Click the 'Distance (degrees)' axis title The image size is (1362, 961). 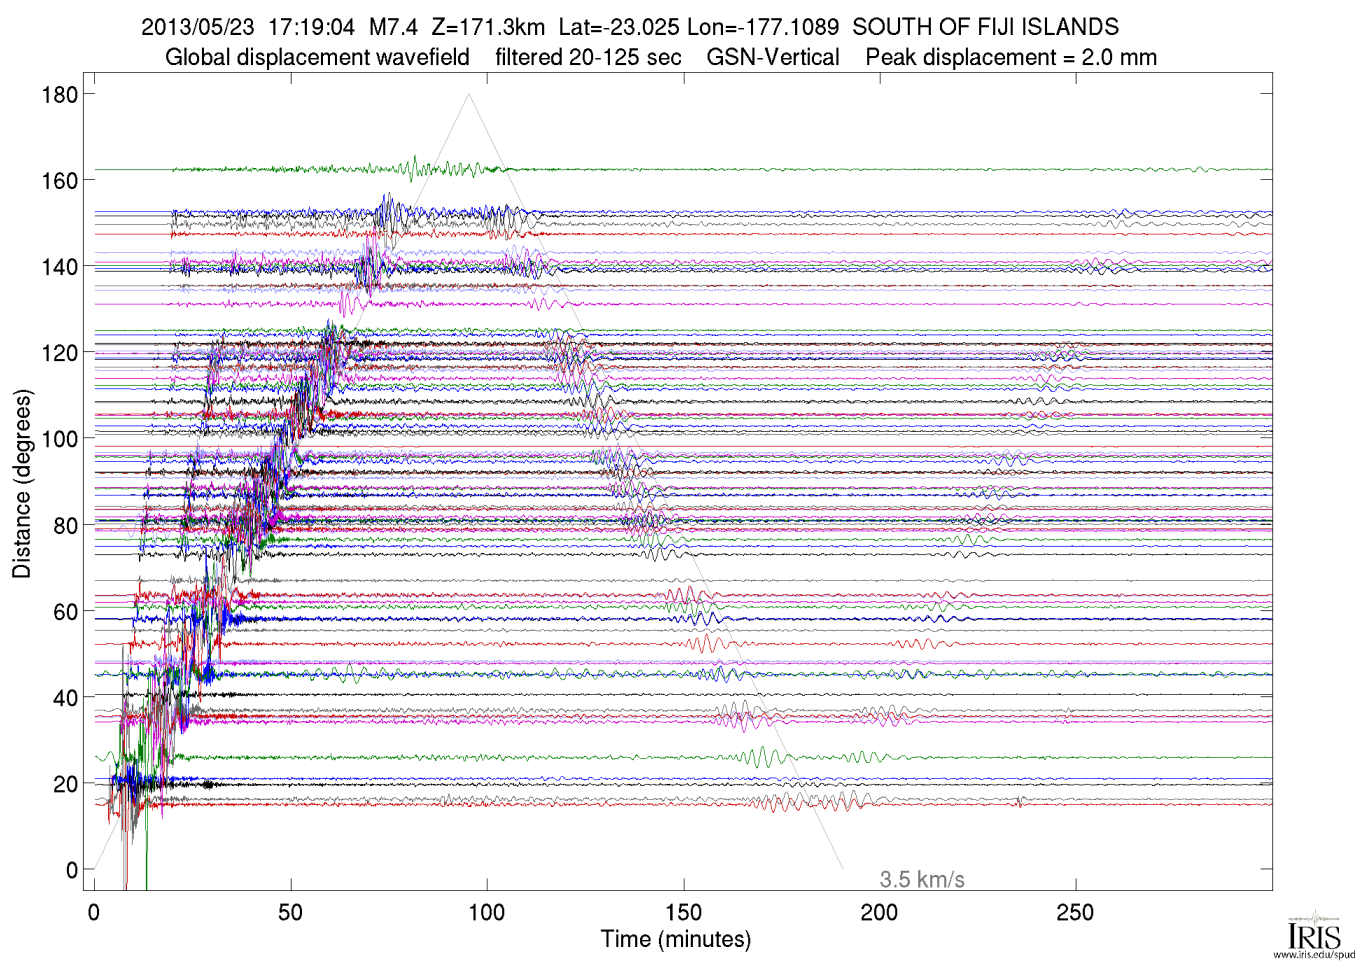point(22,483)
